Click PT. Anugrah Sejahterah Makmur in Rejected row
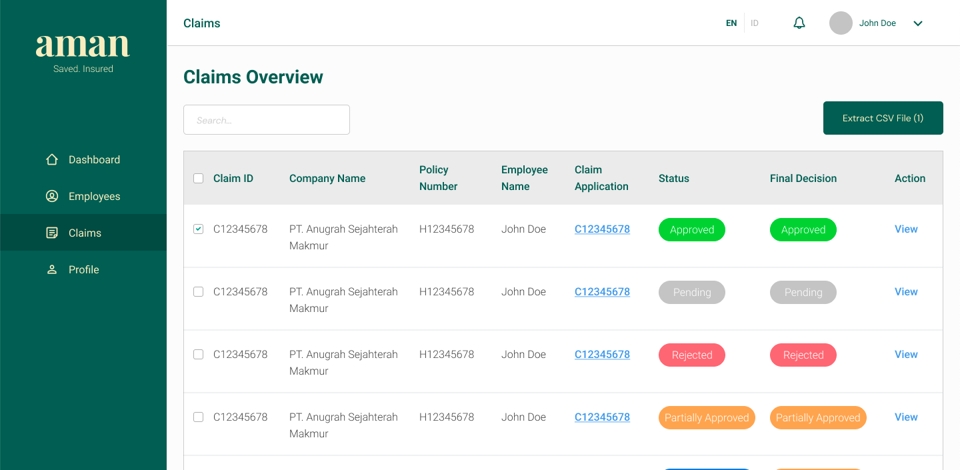 tap(343, 362)
